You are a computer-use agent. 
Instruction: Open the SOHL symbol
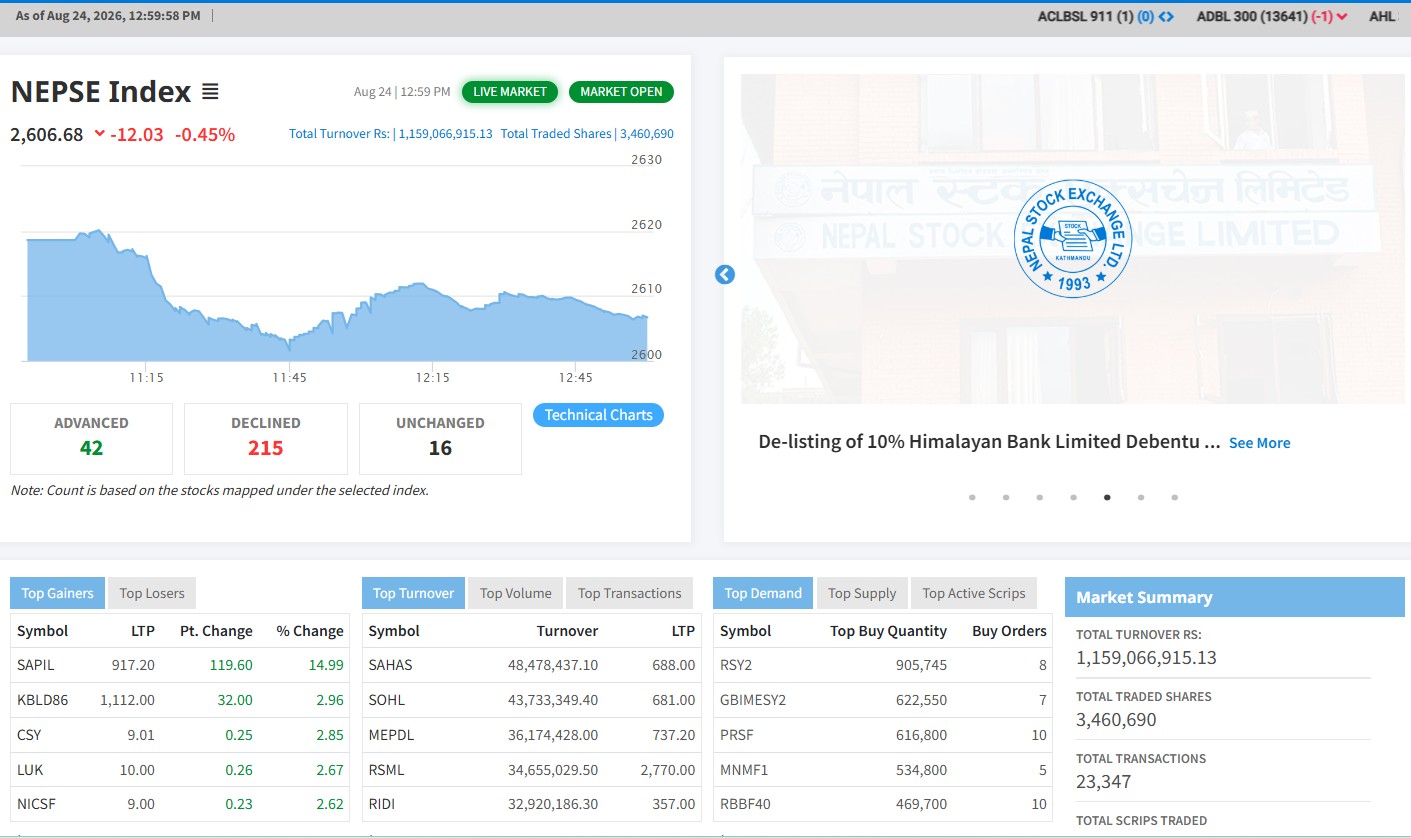pyautogui.click(x=387, y=700)
